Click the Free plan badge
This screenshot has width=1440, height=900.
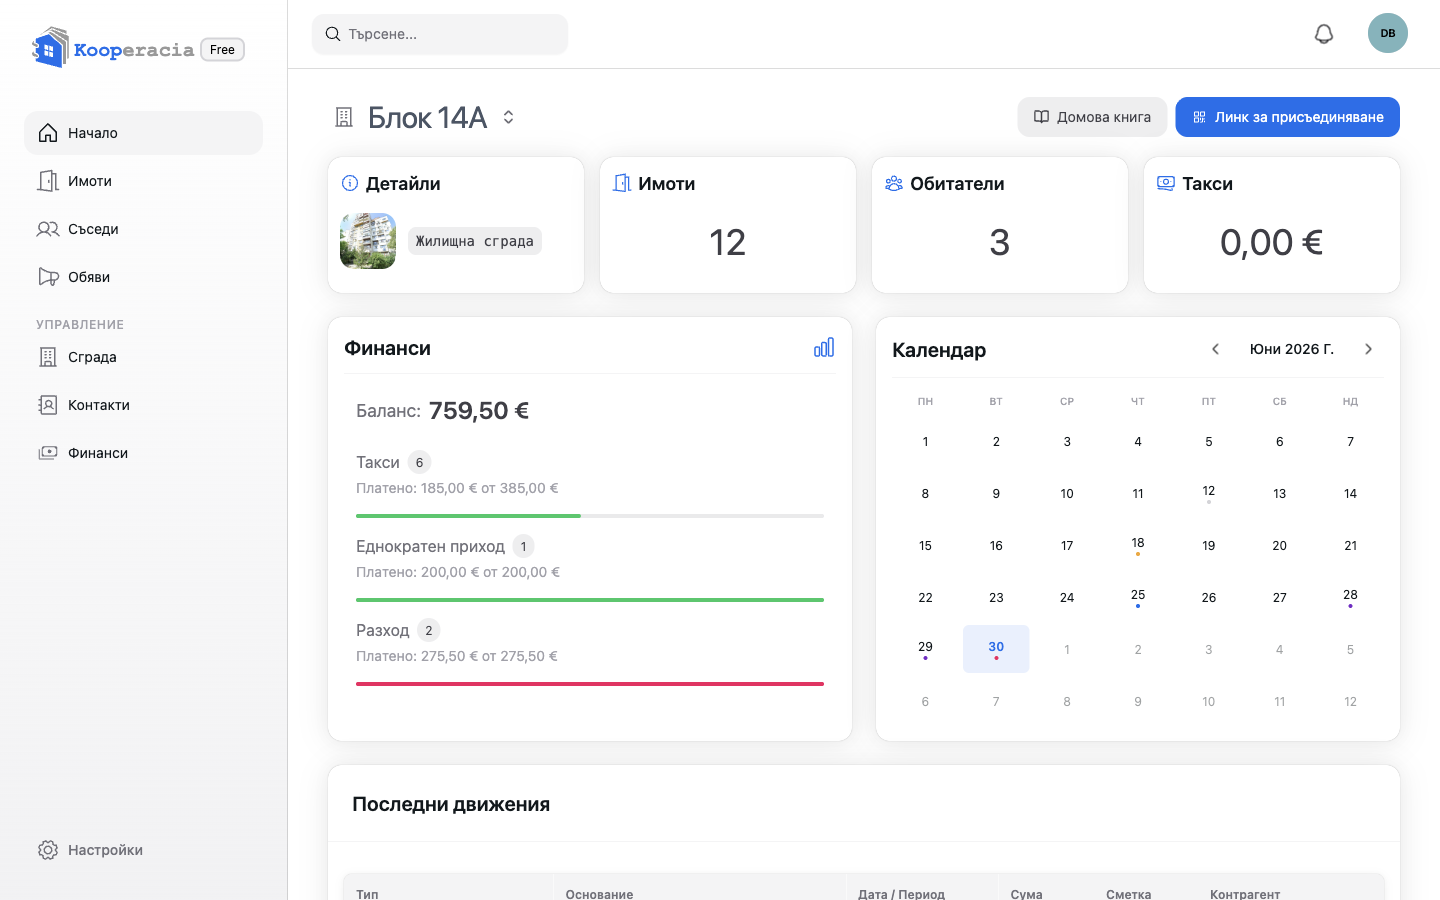(x=222, y=50)
